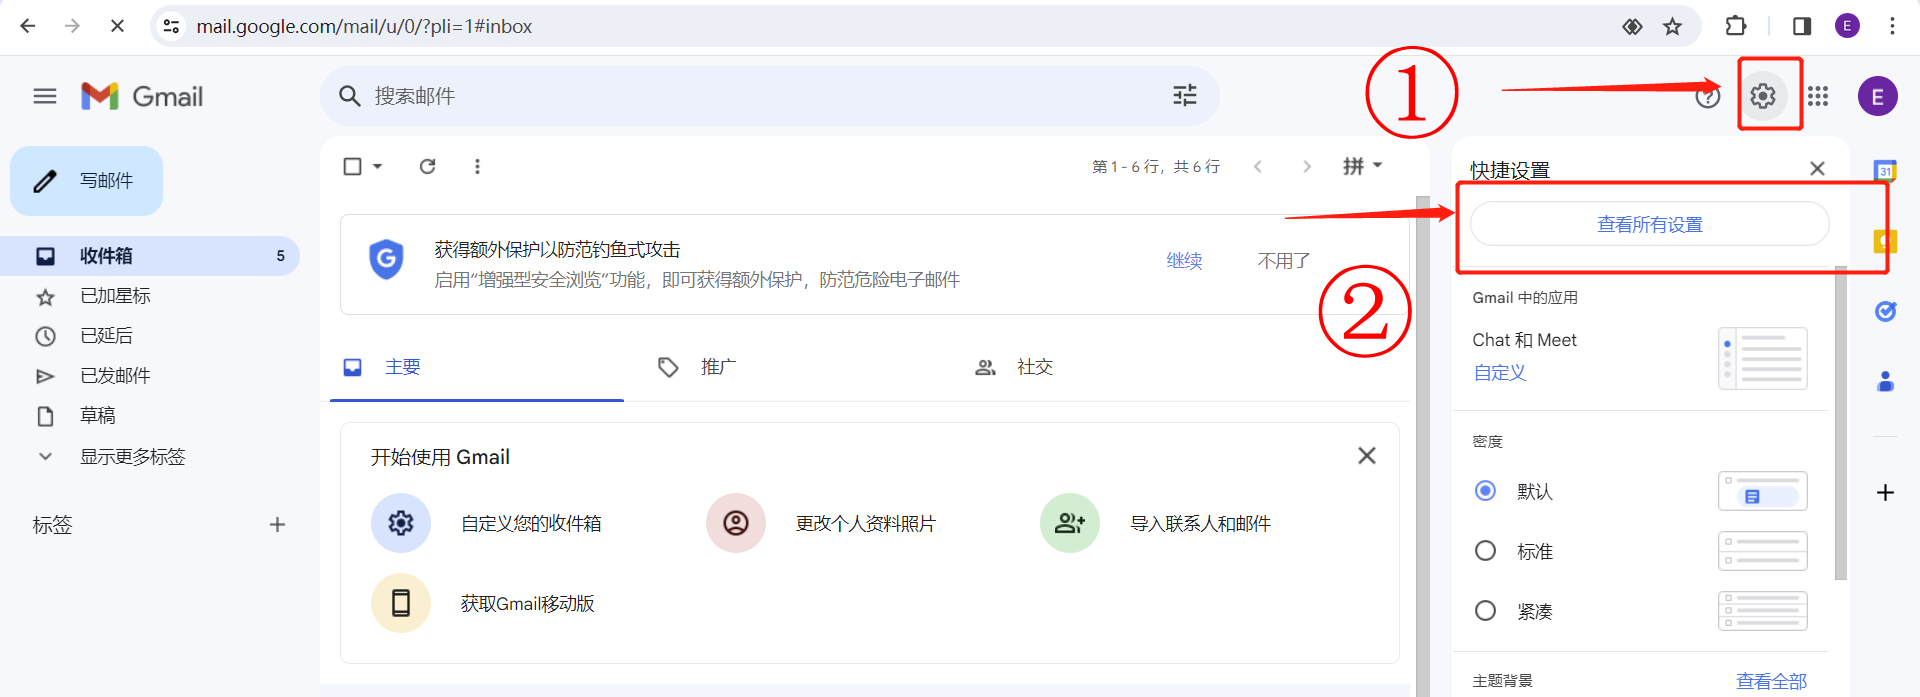
Task: Open the Google account avatar E in Gmail
Action: 1877,96
